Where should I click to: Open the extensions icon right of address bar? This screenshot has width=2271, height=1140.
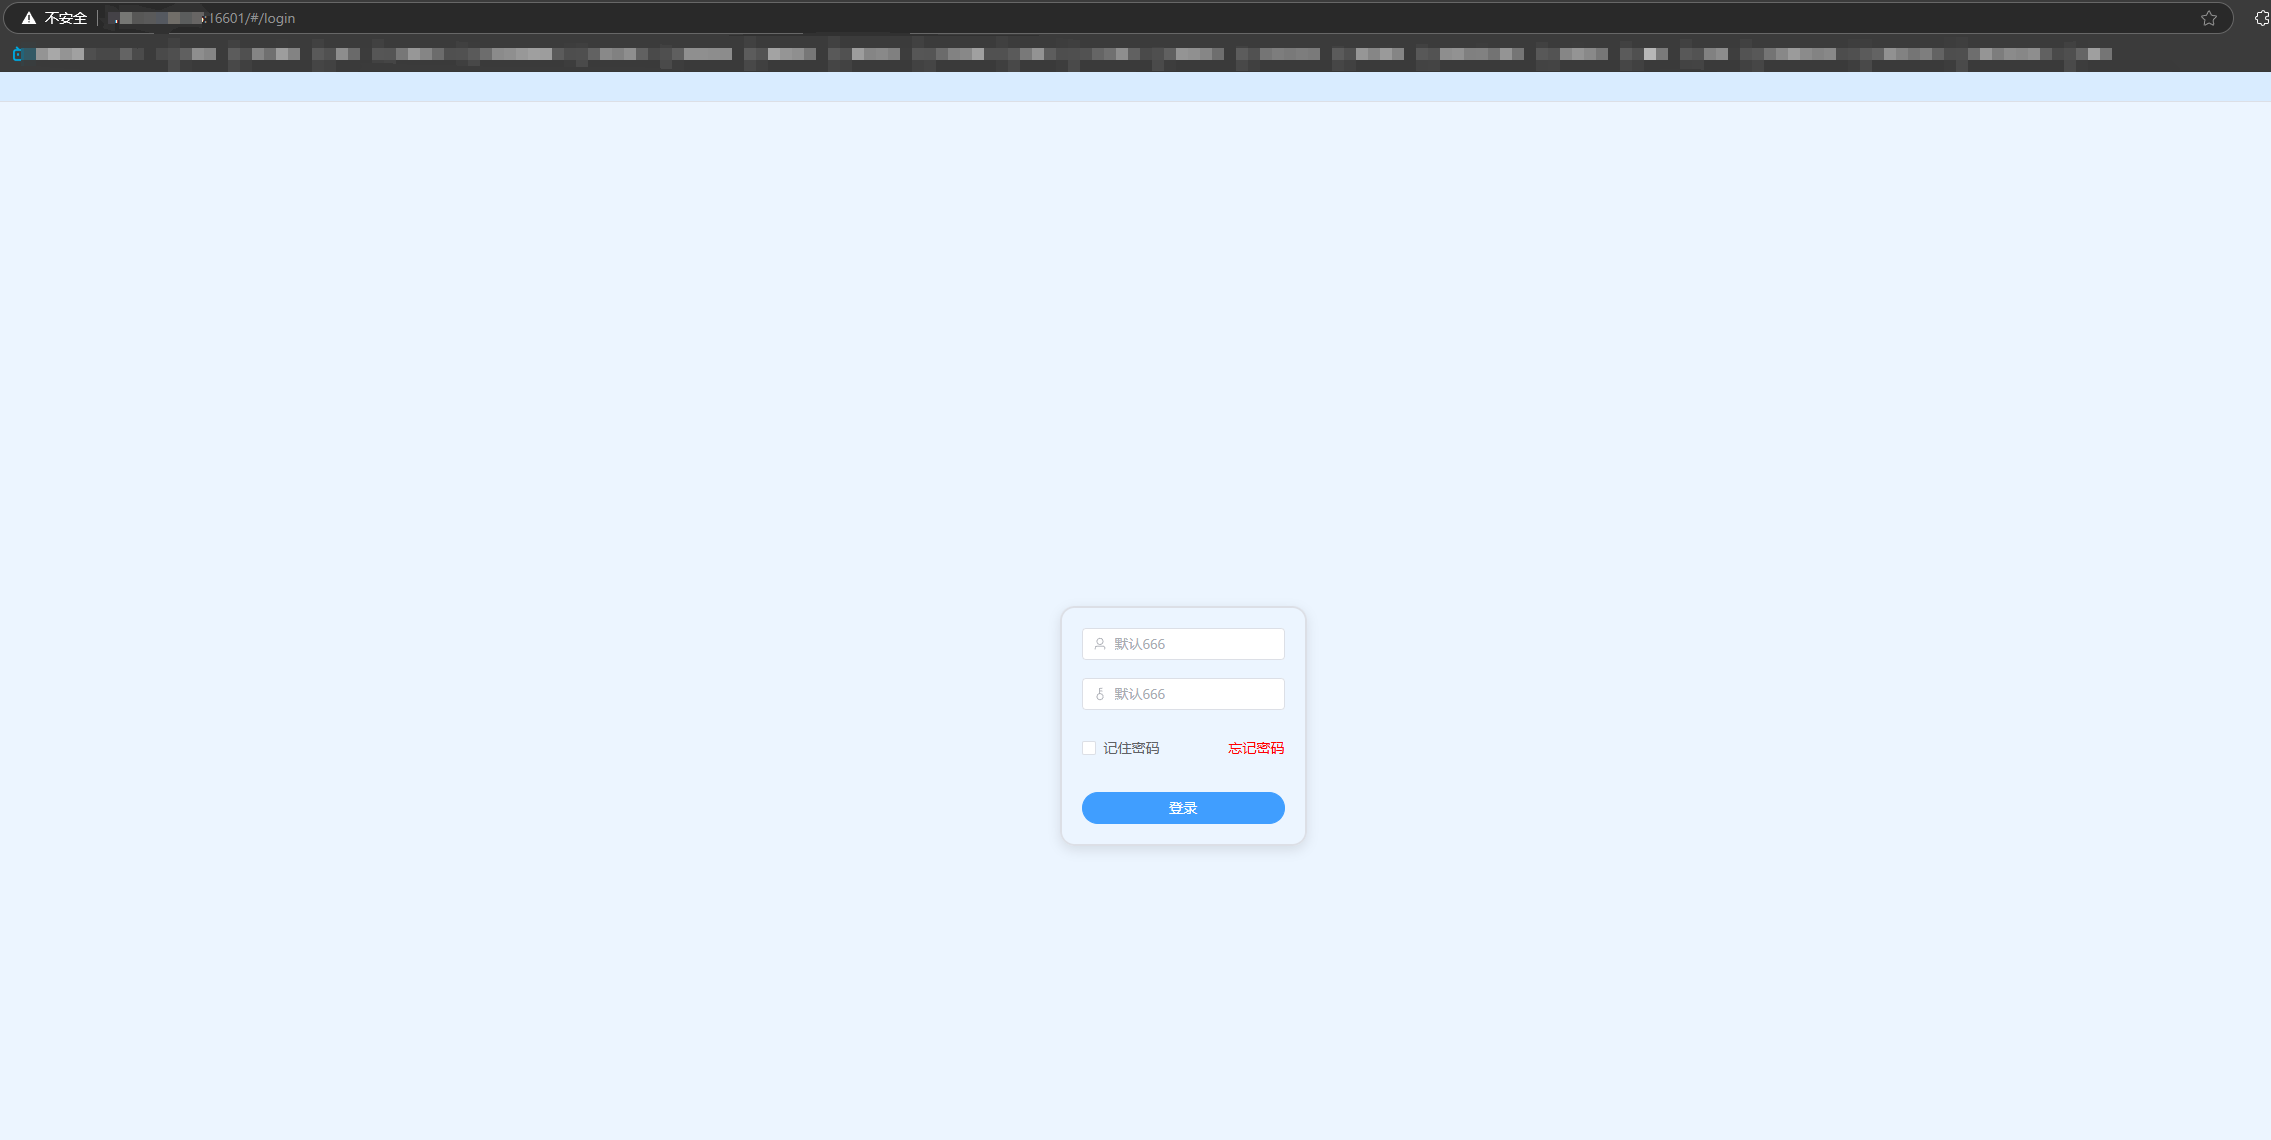click(2261, 18)
